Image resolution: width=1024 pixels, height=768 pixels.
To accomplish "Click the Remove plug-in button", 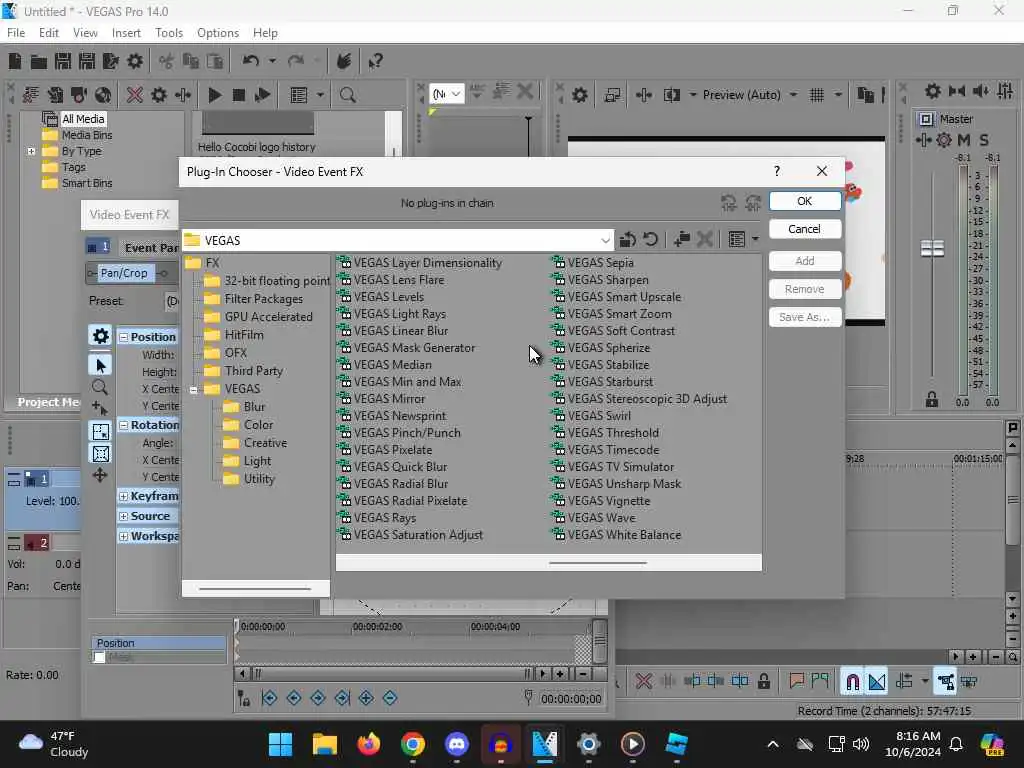I will click(805, 289).
